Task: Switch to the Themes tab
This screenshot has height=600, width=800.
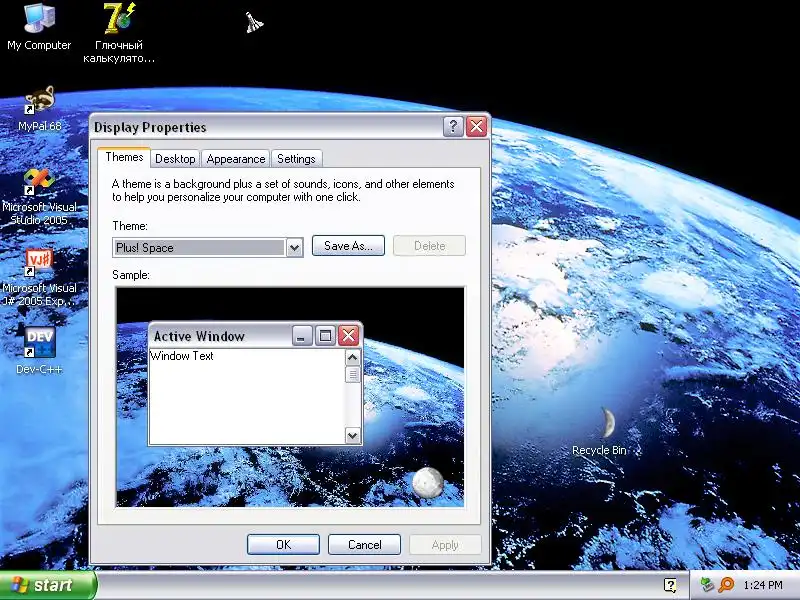Action: pyautogui.click(x=124, y=157)
